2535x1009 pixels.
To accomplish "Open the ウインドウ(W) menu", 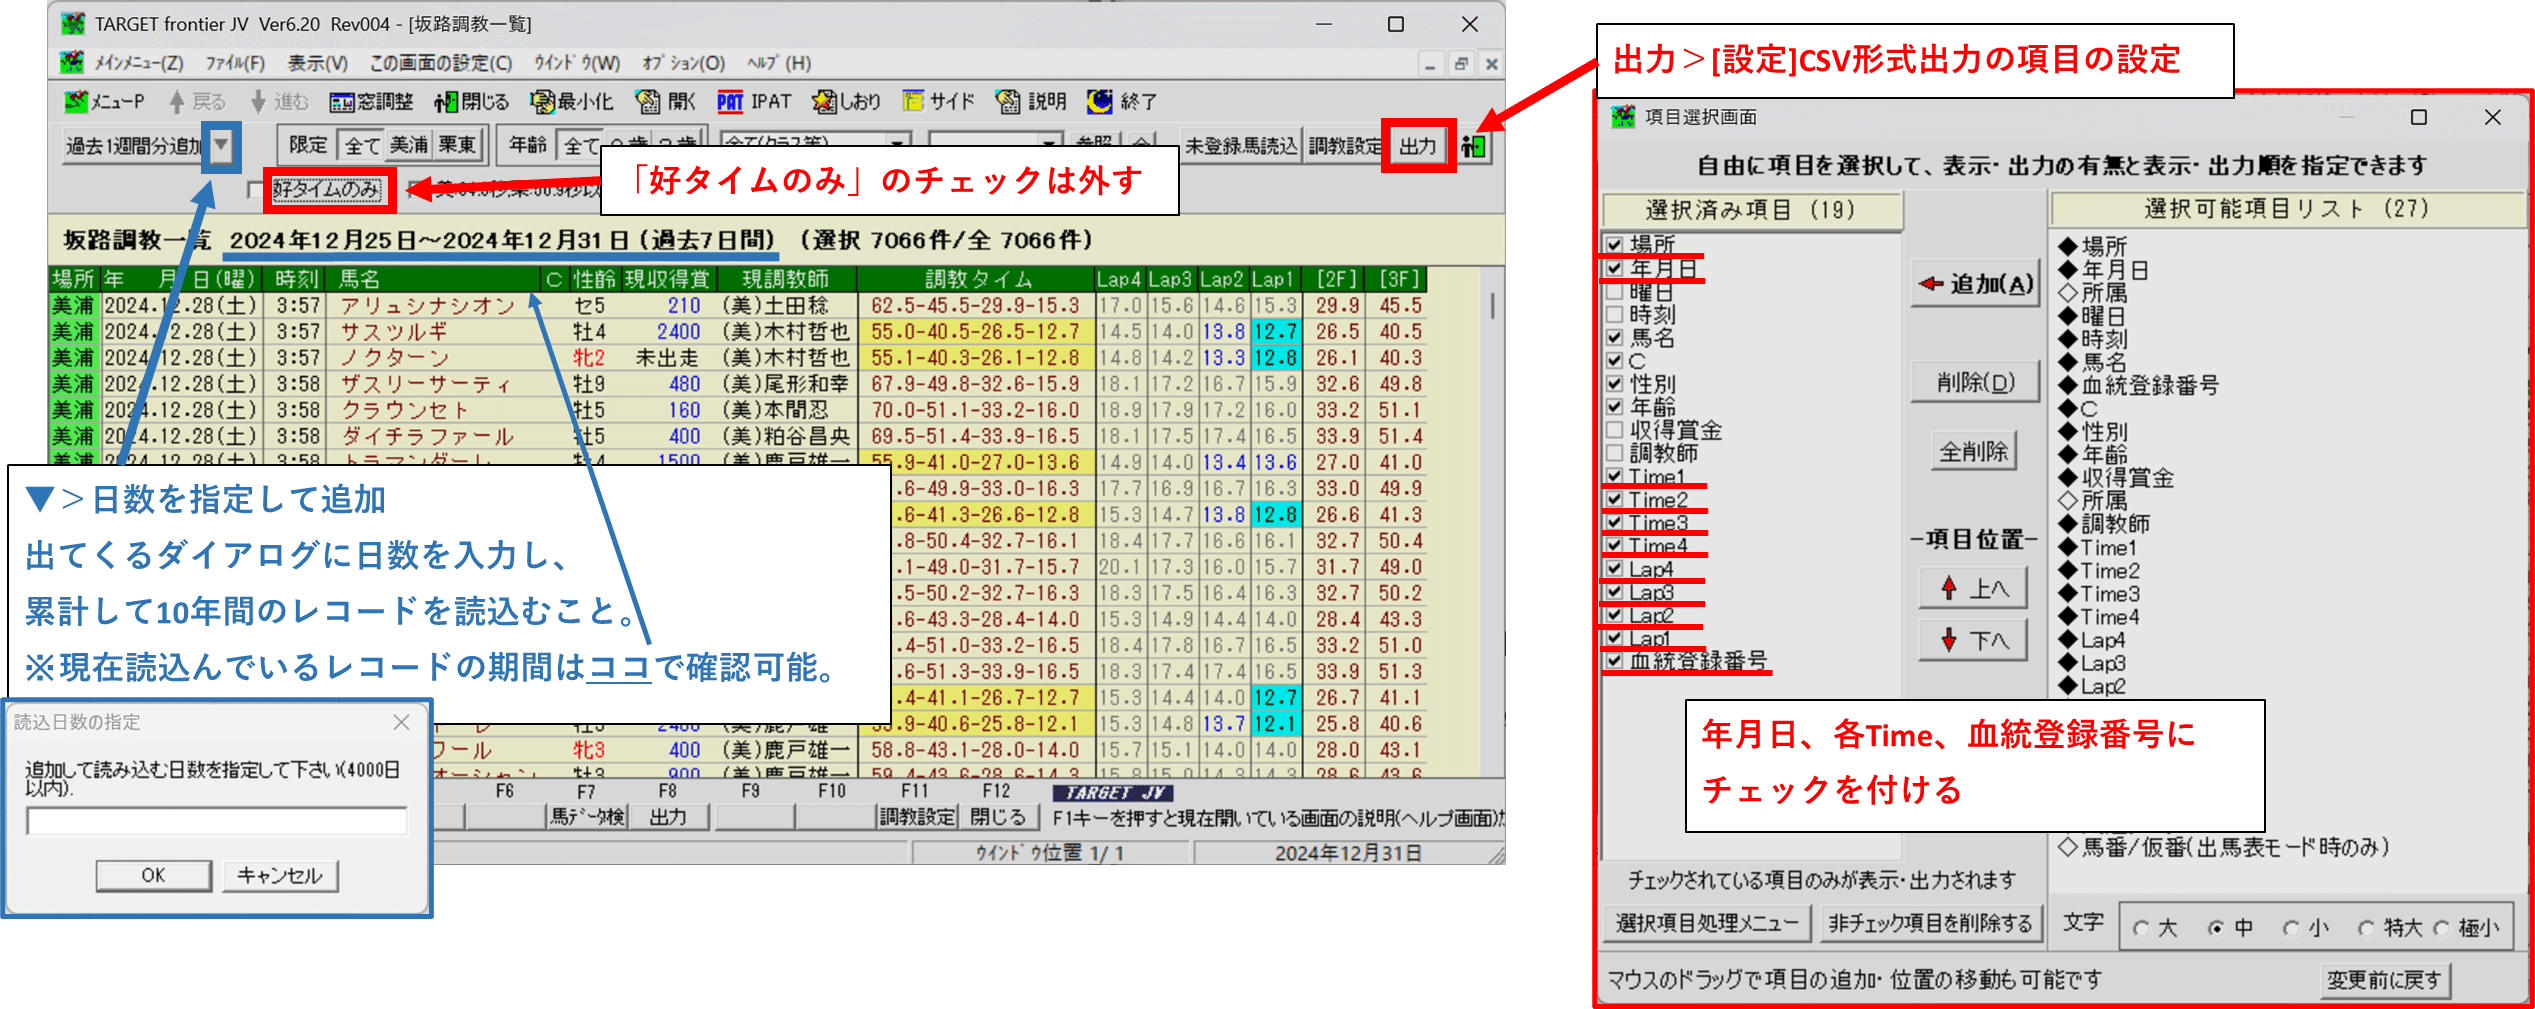I will pyautogui.click(x=577, y=63).
